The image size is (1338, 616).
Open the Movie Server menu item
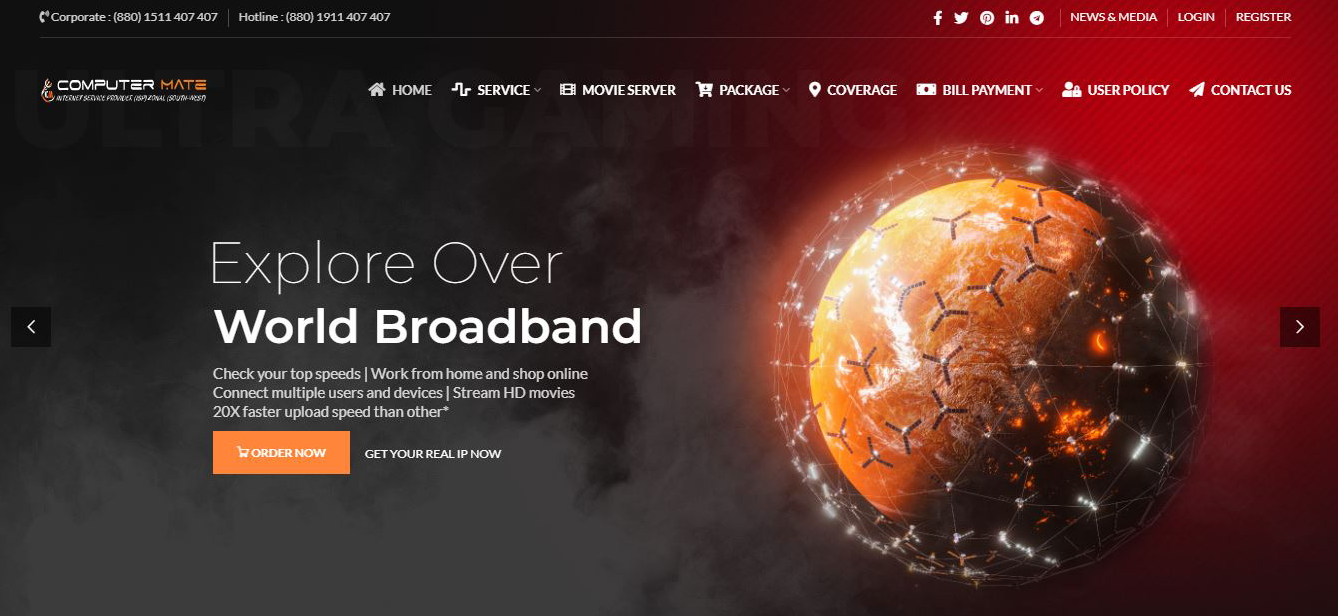tap(618, 90)
